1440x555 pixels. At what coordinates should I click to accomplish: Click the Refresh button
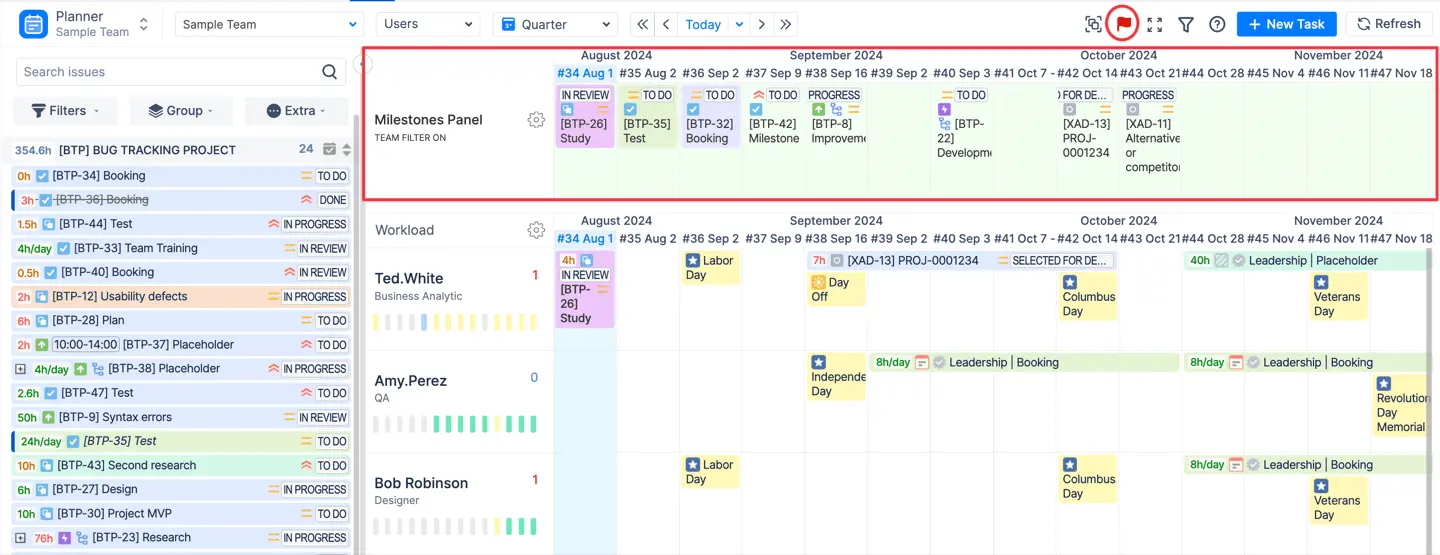(1388, 24)
